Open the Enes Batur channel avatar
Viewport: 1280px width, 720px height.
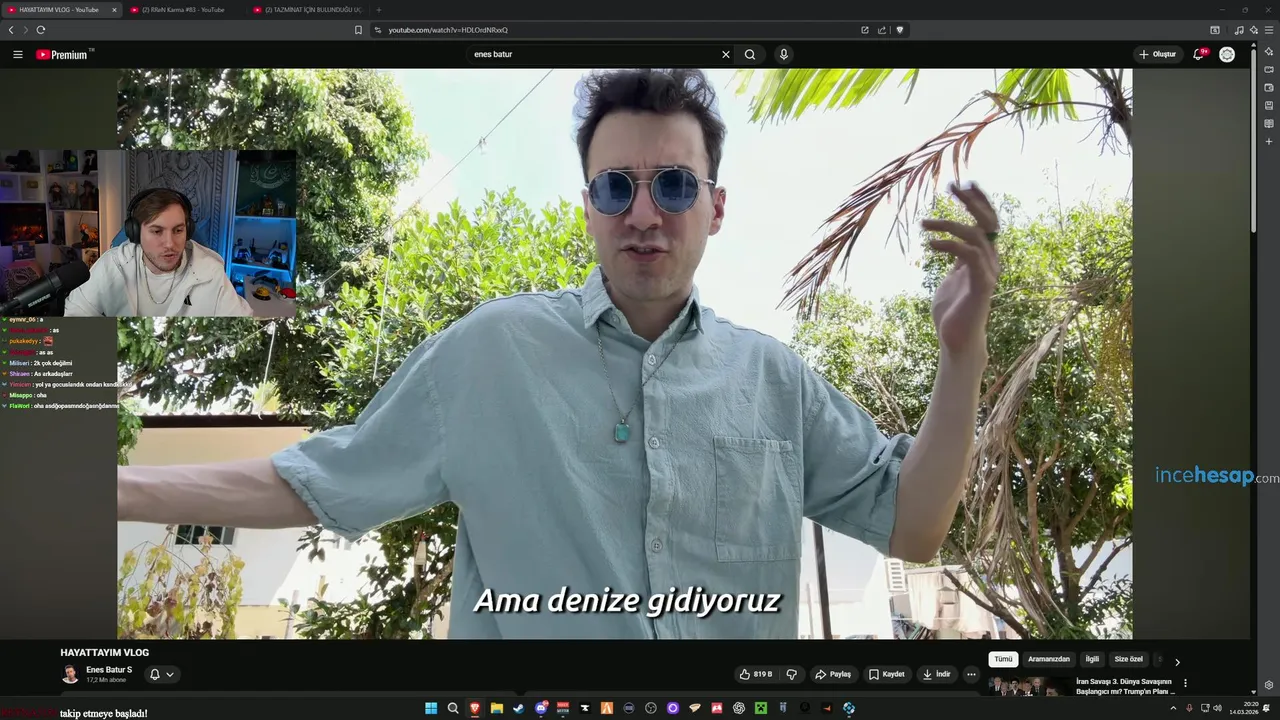tap(70, 674)
